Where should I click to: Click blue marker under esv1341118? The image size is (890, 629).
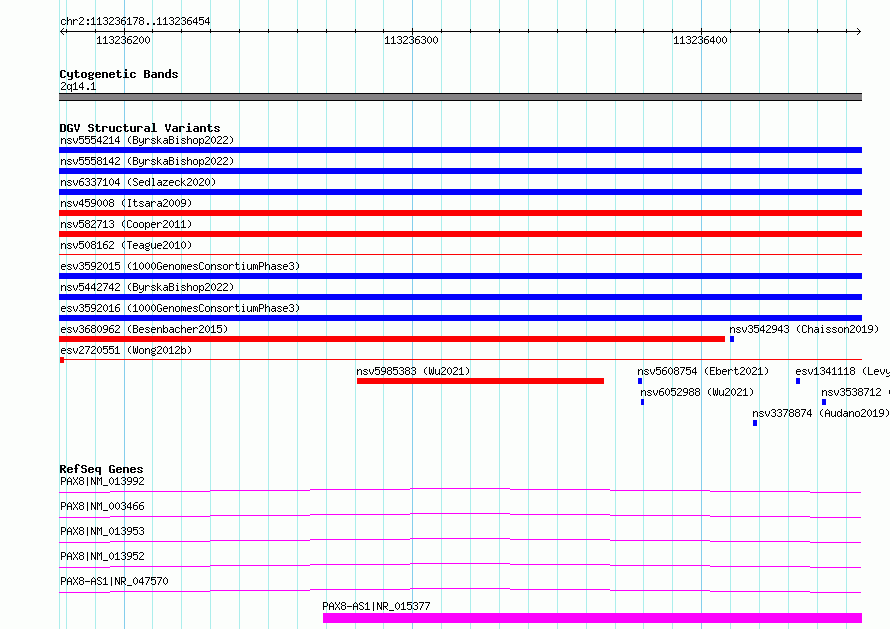pos(798,381)
